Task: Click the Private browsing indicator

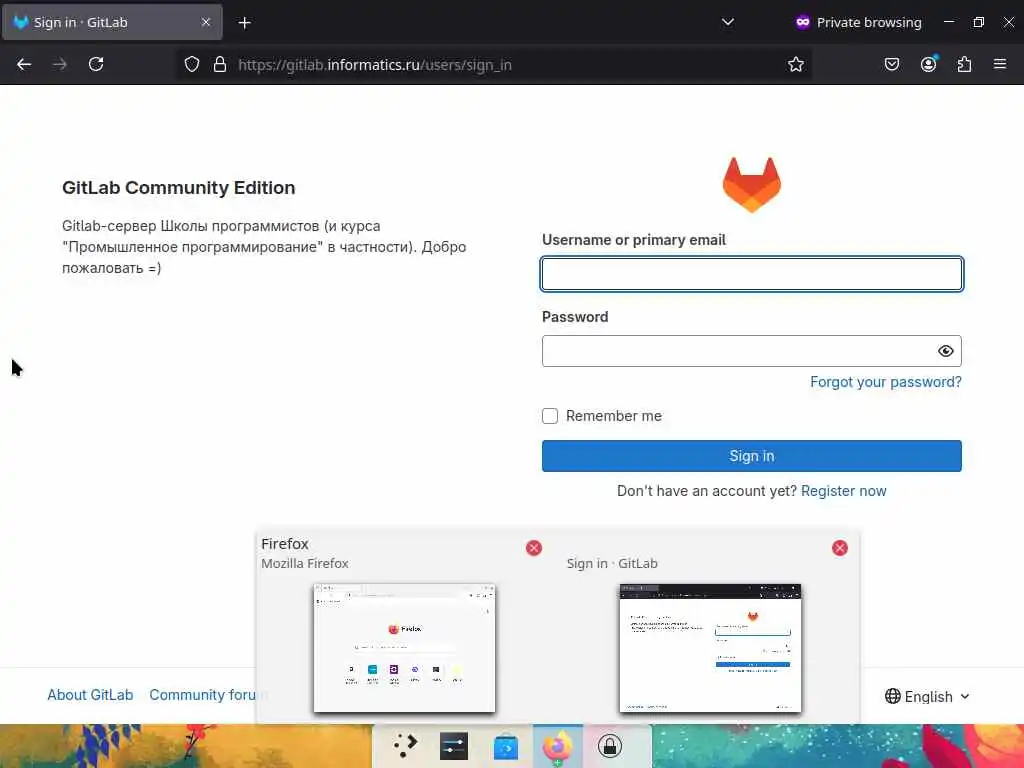Action: click(858, 22)
